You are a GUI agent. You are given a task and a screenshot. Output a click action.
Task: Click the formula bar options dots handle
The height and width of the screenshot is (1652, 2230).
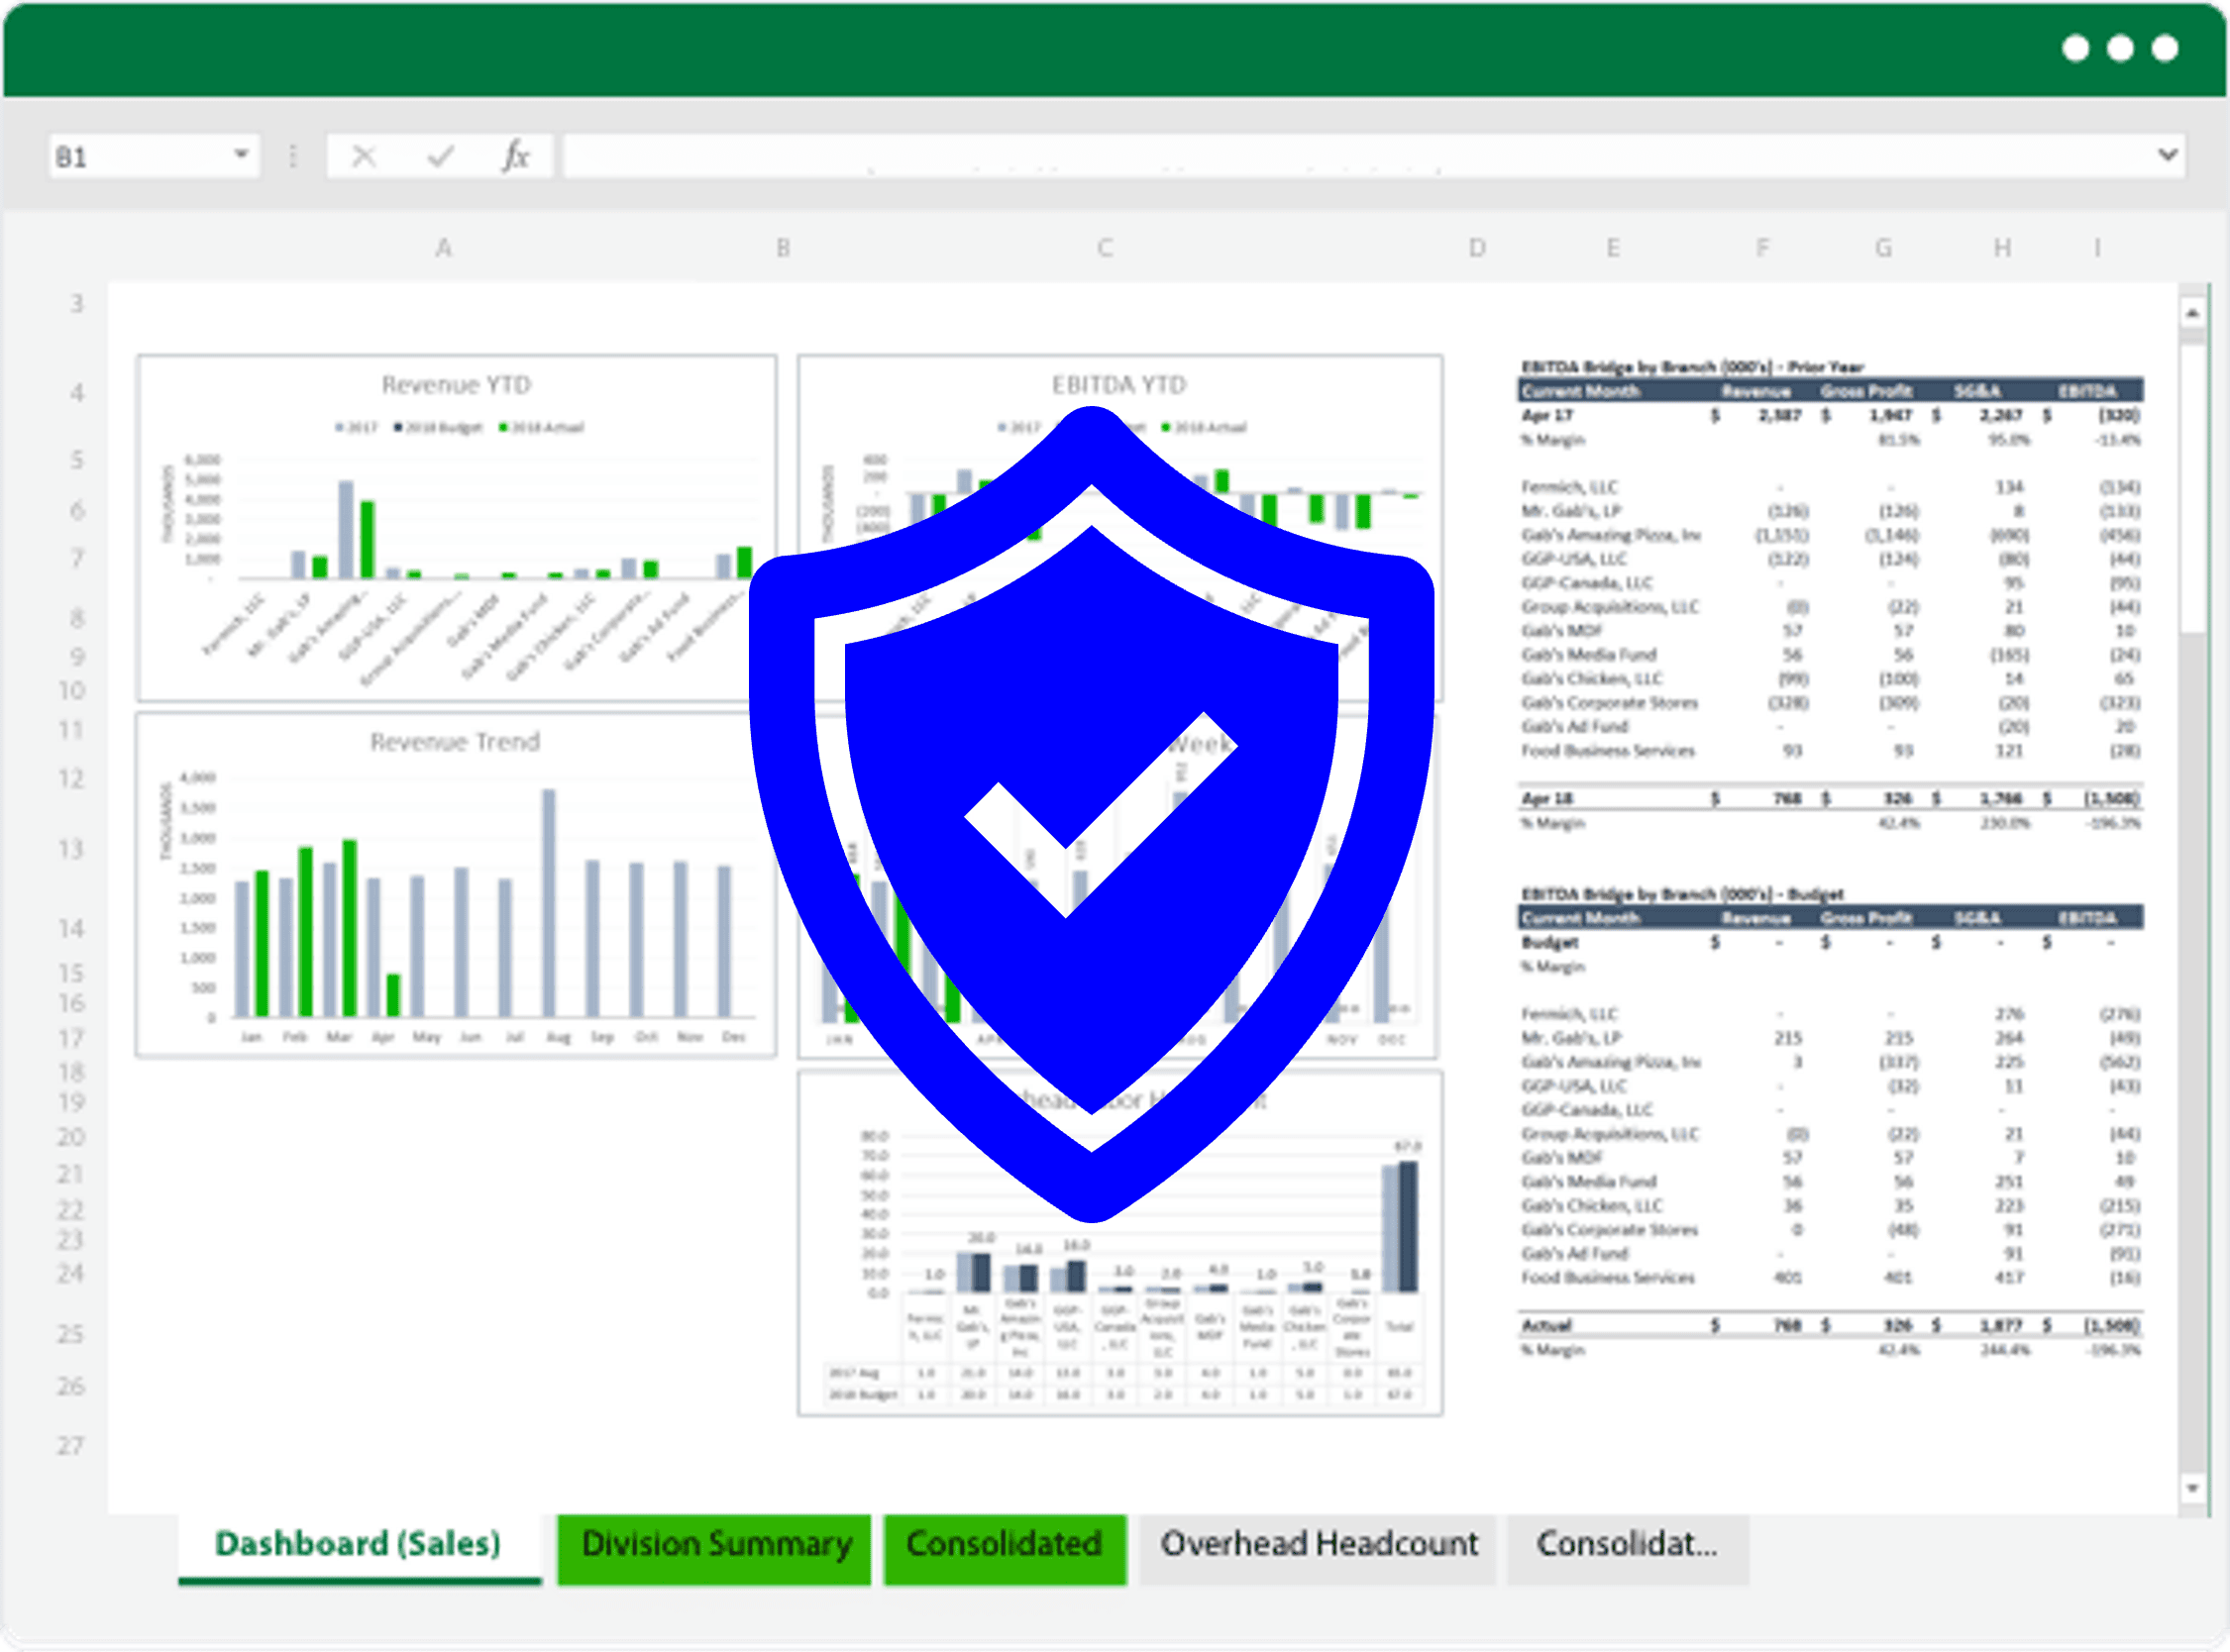click(293, 156)
